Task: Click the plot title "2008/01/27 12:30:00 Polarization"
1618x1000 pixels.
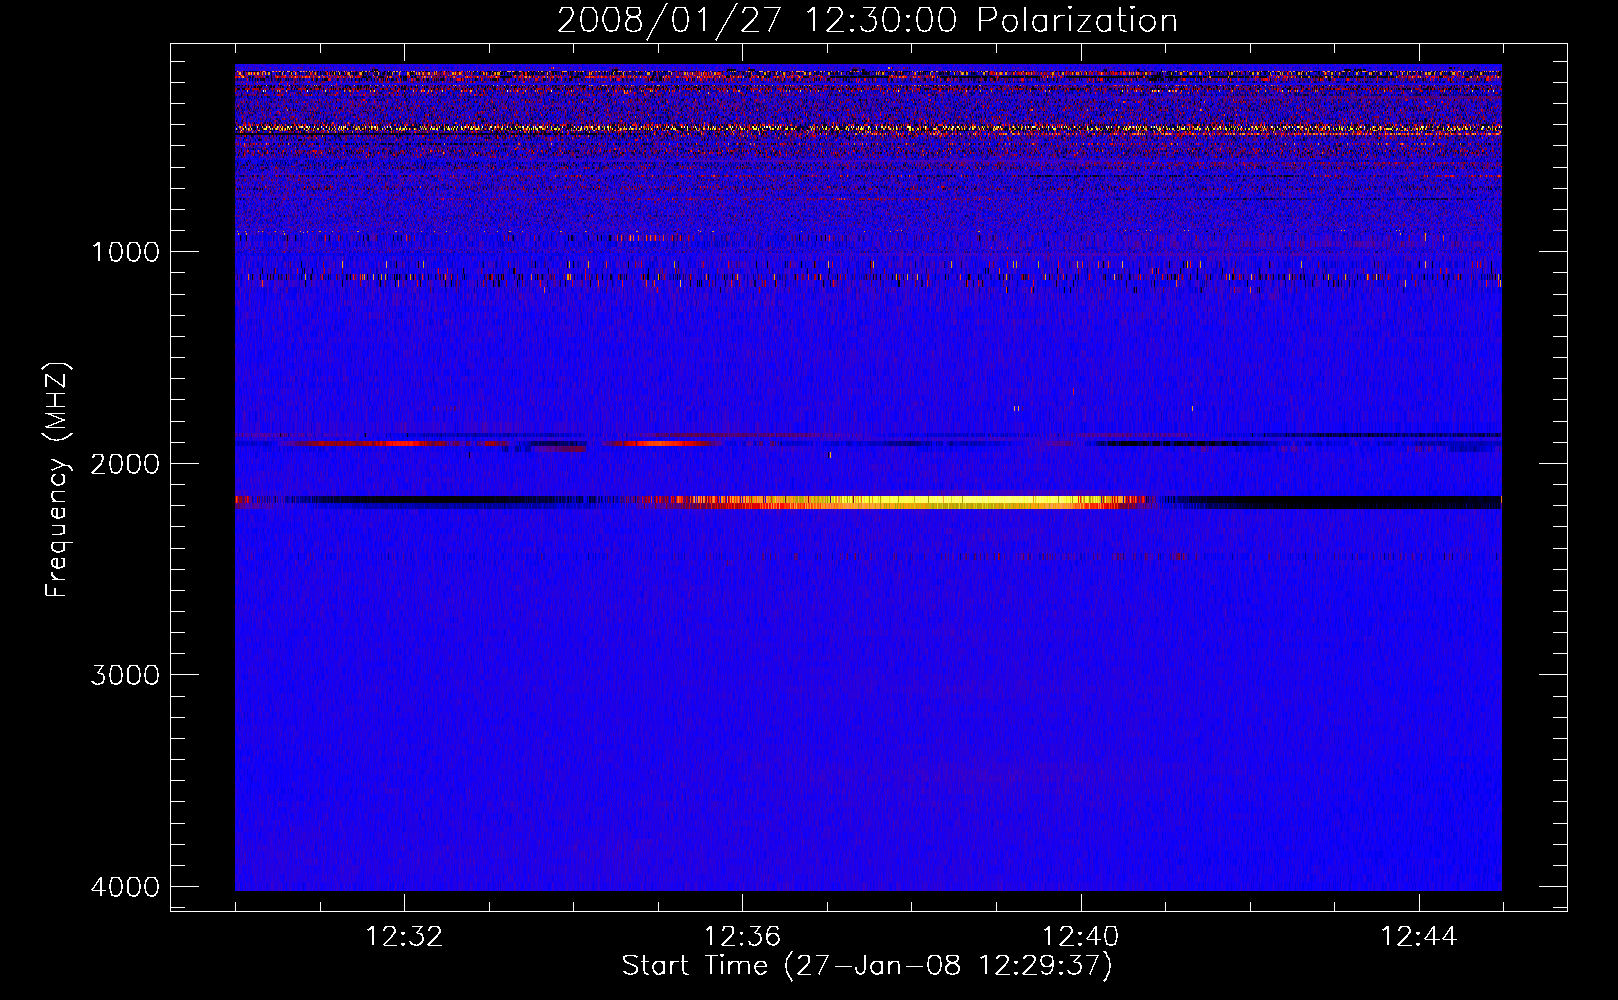Action: coord(867,20)
